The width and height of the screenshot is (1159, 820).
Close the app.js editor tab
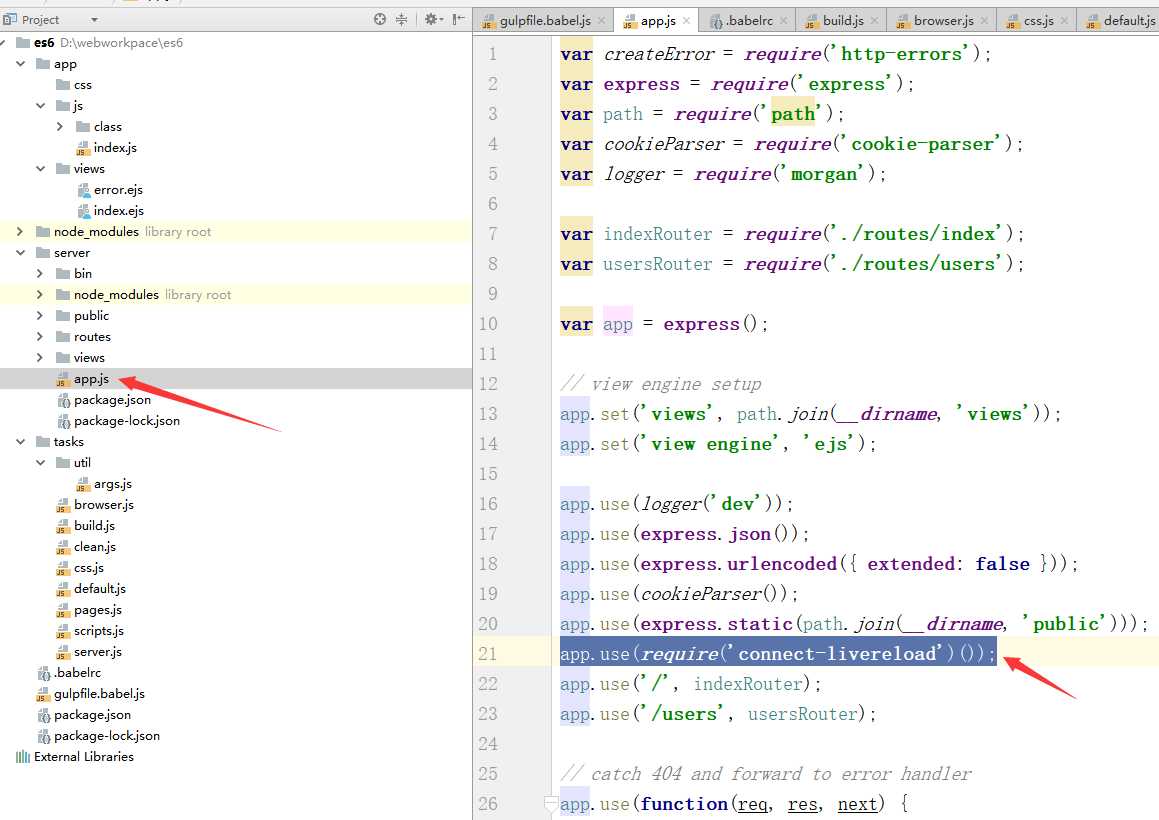(686, 21)
